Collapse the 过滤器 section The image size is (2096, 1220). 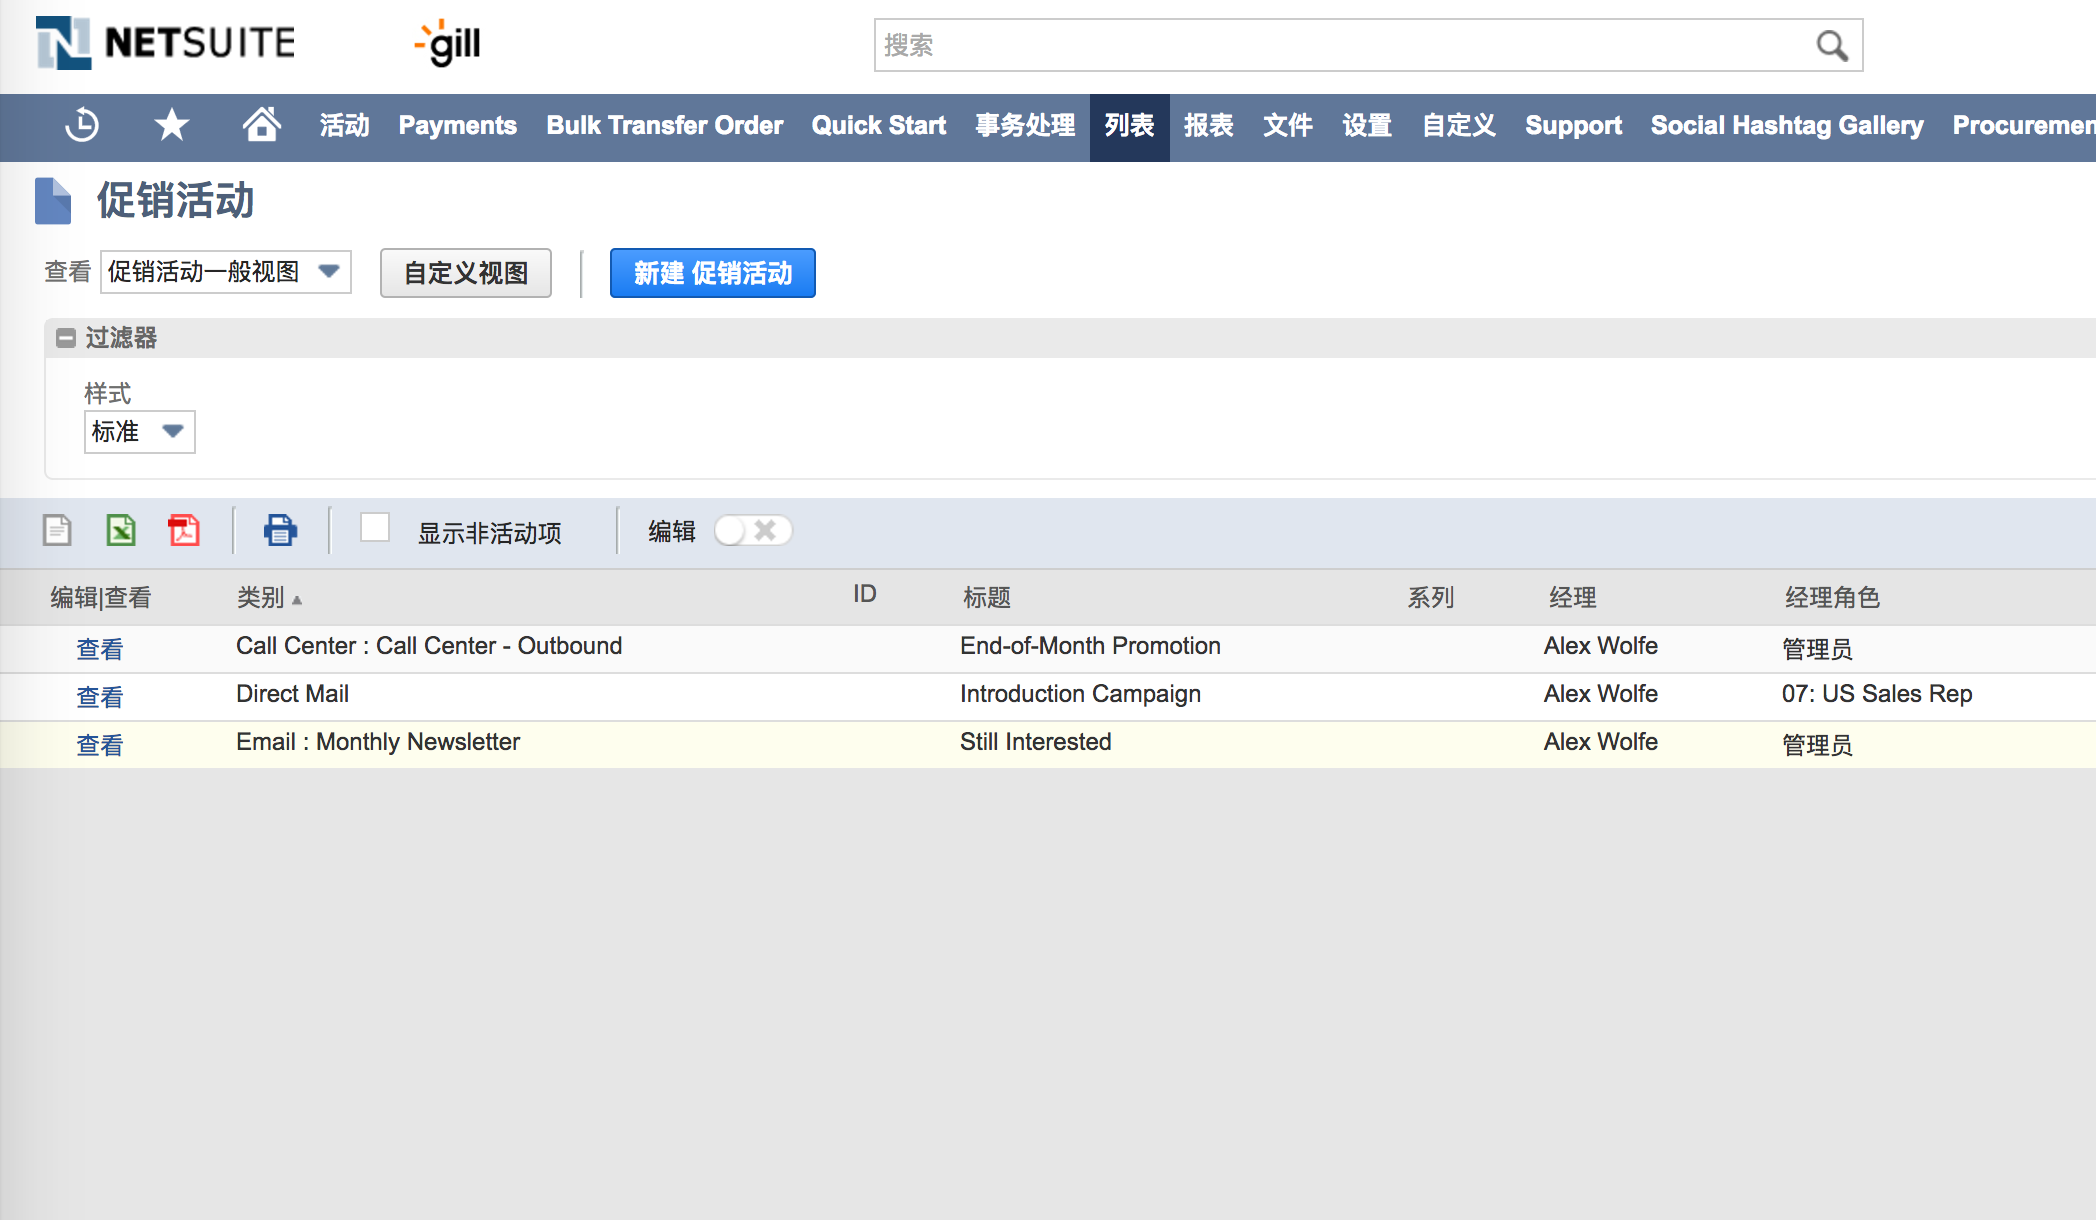pos(66,338)
